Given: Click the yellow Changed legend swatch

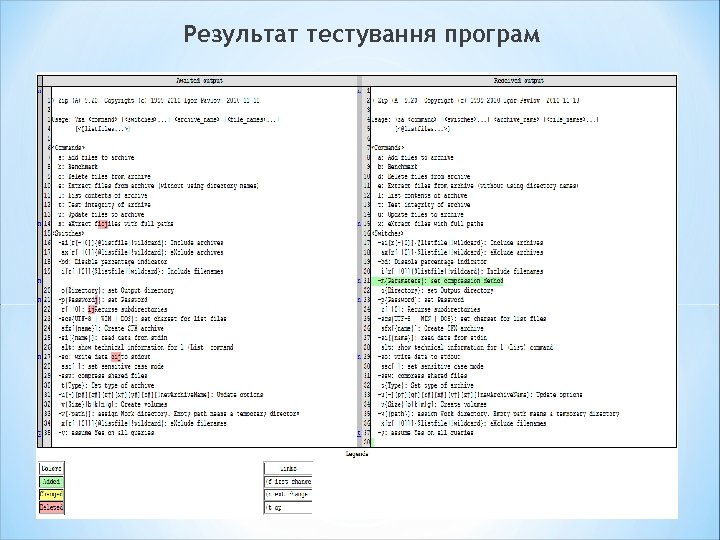Looking at the screenshot, I should 51,495.
